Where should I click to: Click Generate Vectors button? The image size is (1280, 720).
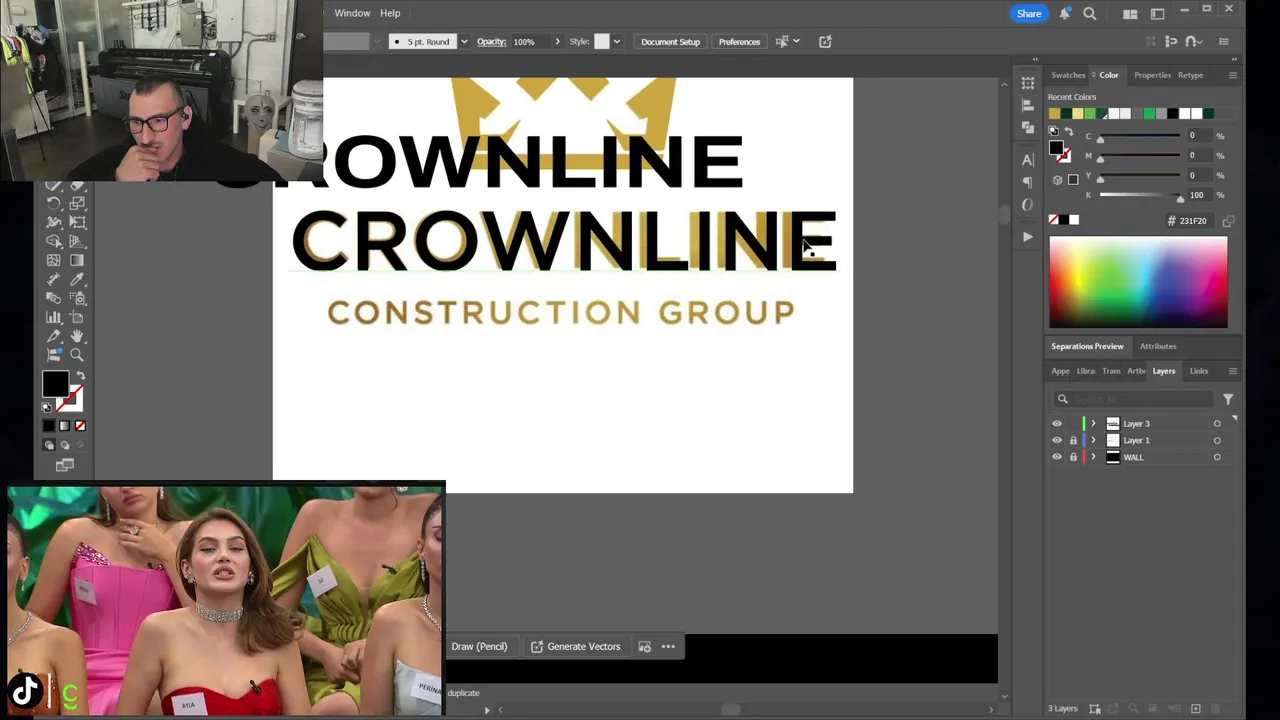pos(575,647)
